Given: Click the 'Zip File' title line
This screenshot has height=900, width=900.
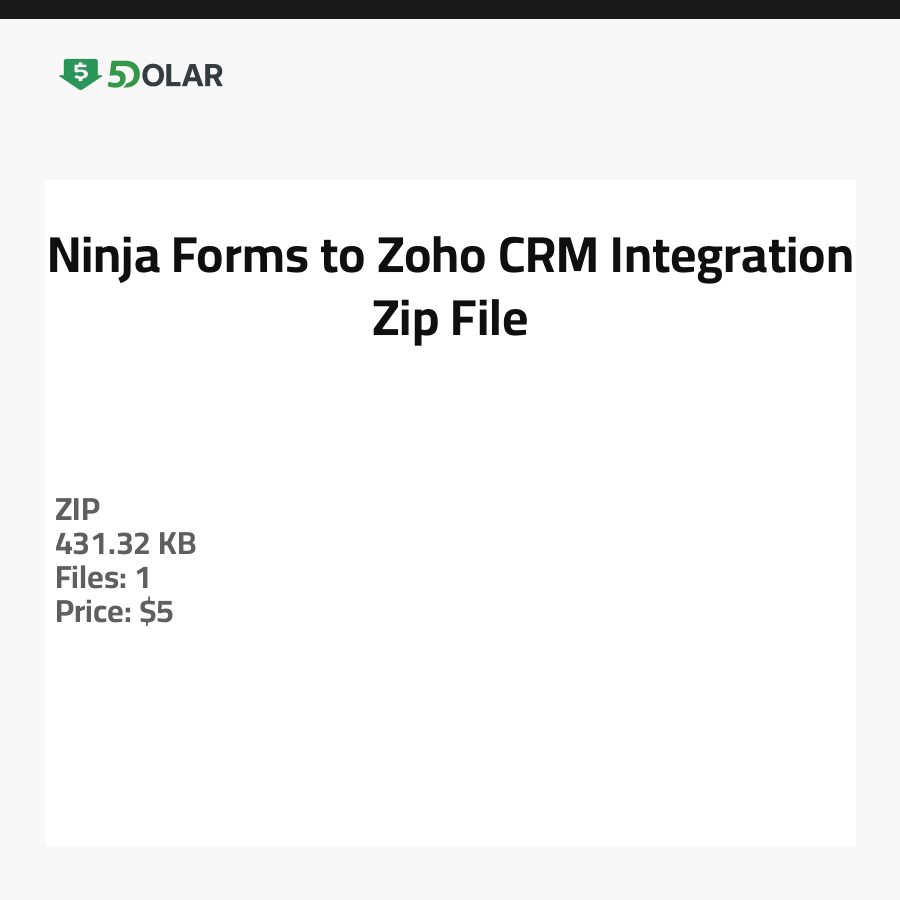Looking at the screenshot, I should [450, 320].
